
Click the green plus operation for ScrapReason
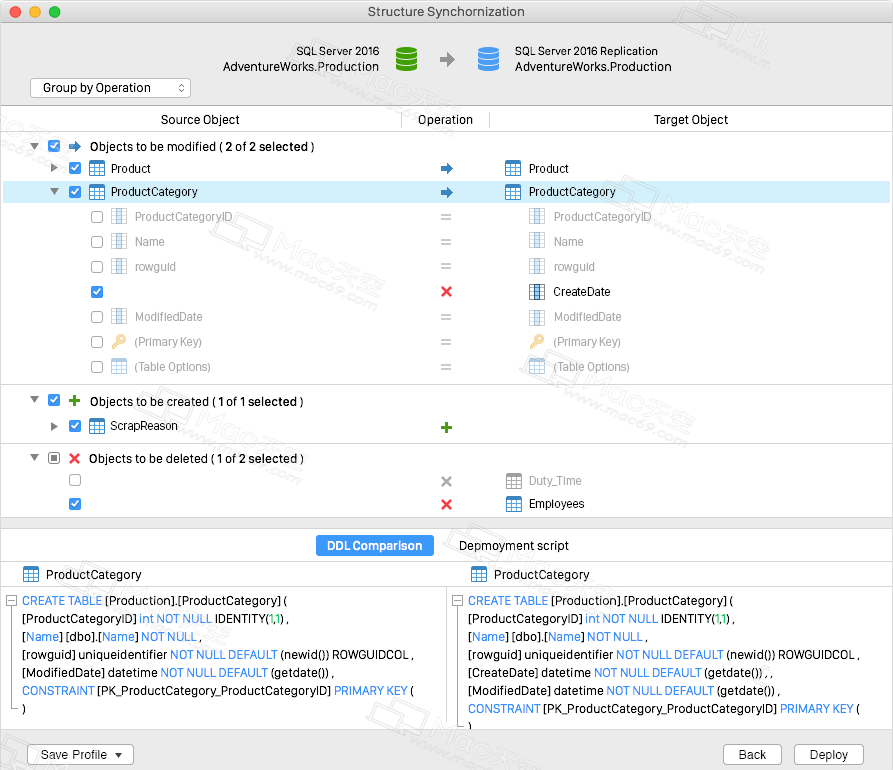pyautogui.click(x=446, y=427)
